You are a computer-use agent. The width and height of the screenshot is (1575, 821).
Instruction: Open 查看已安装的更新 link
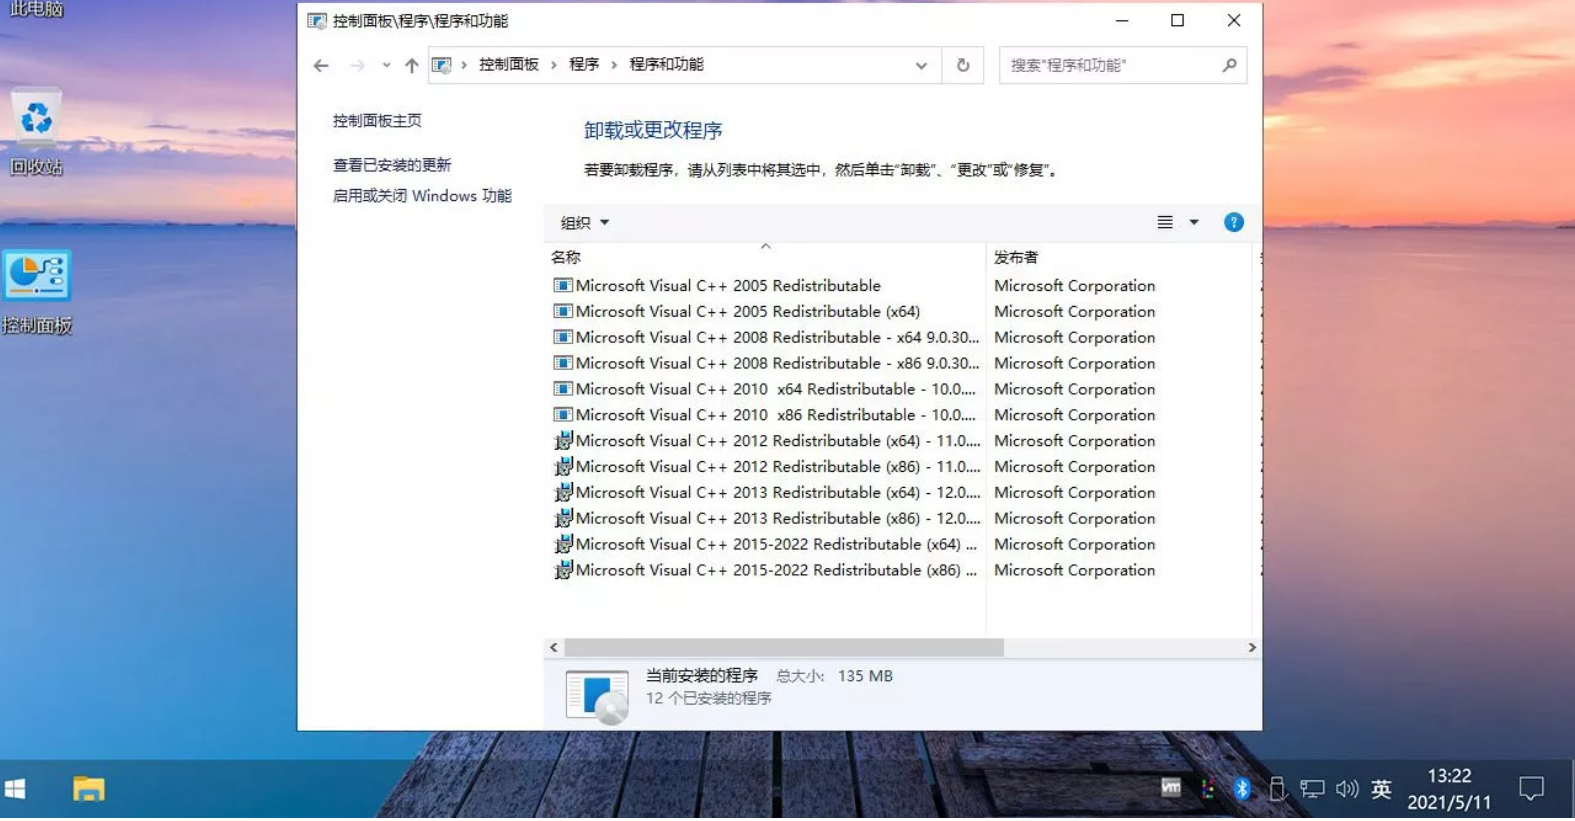[x=392, y=165]
